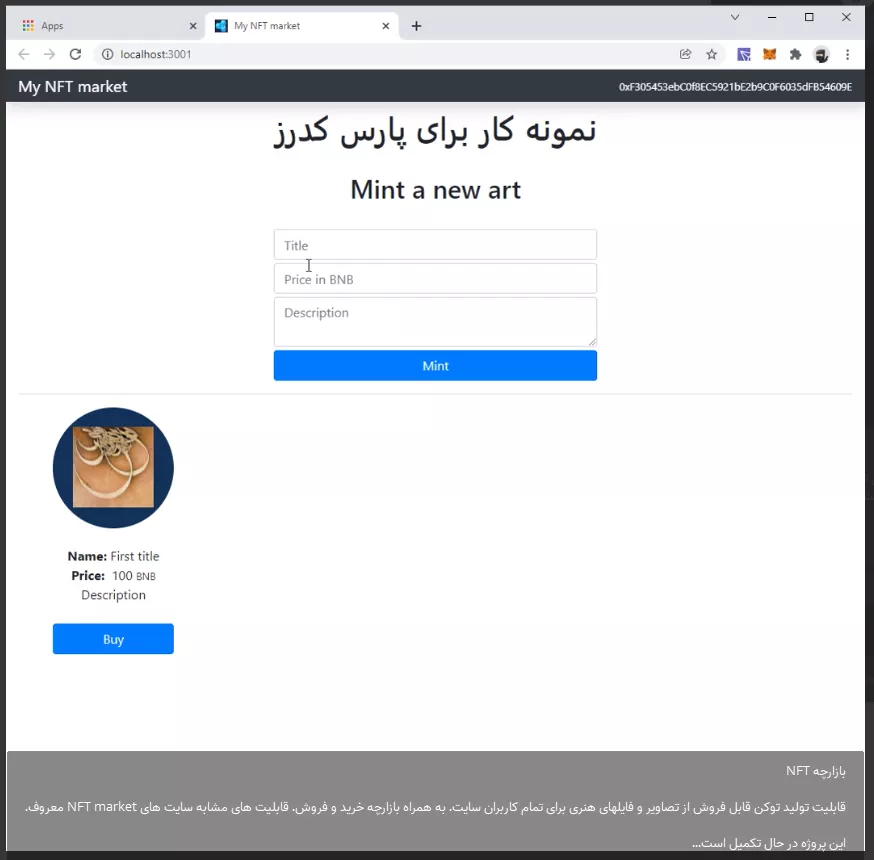This screenshot has height=860, width=874.
Task: Click the browser forward arrow
Action: coord(49,54)
